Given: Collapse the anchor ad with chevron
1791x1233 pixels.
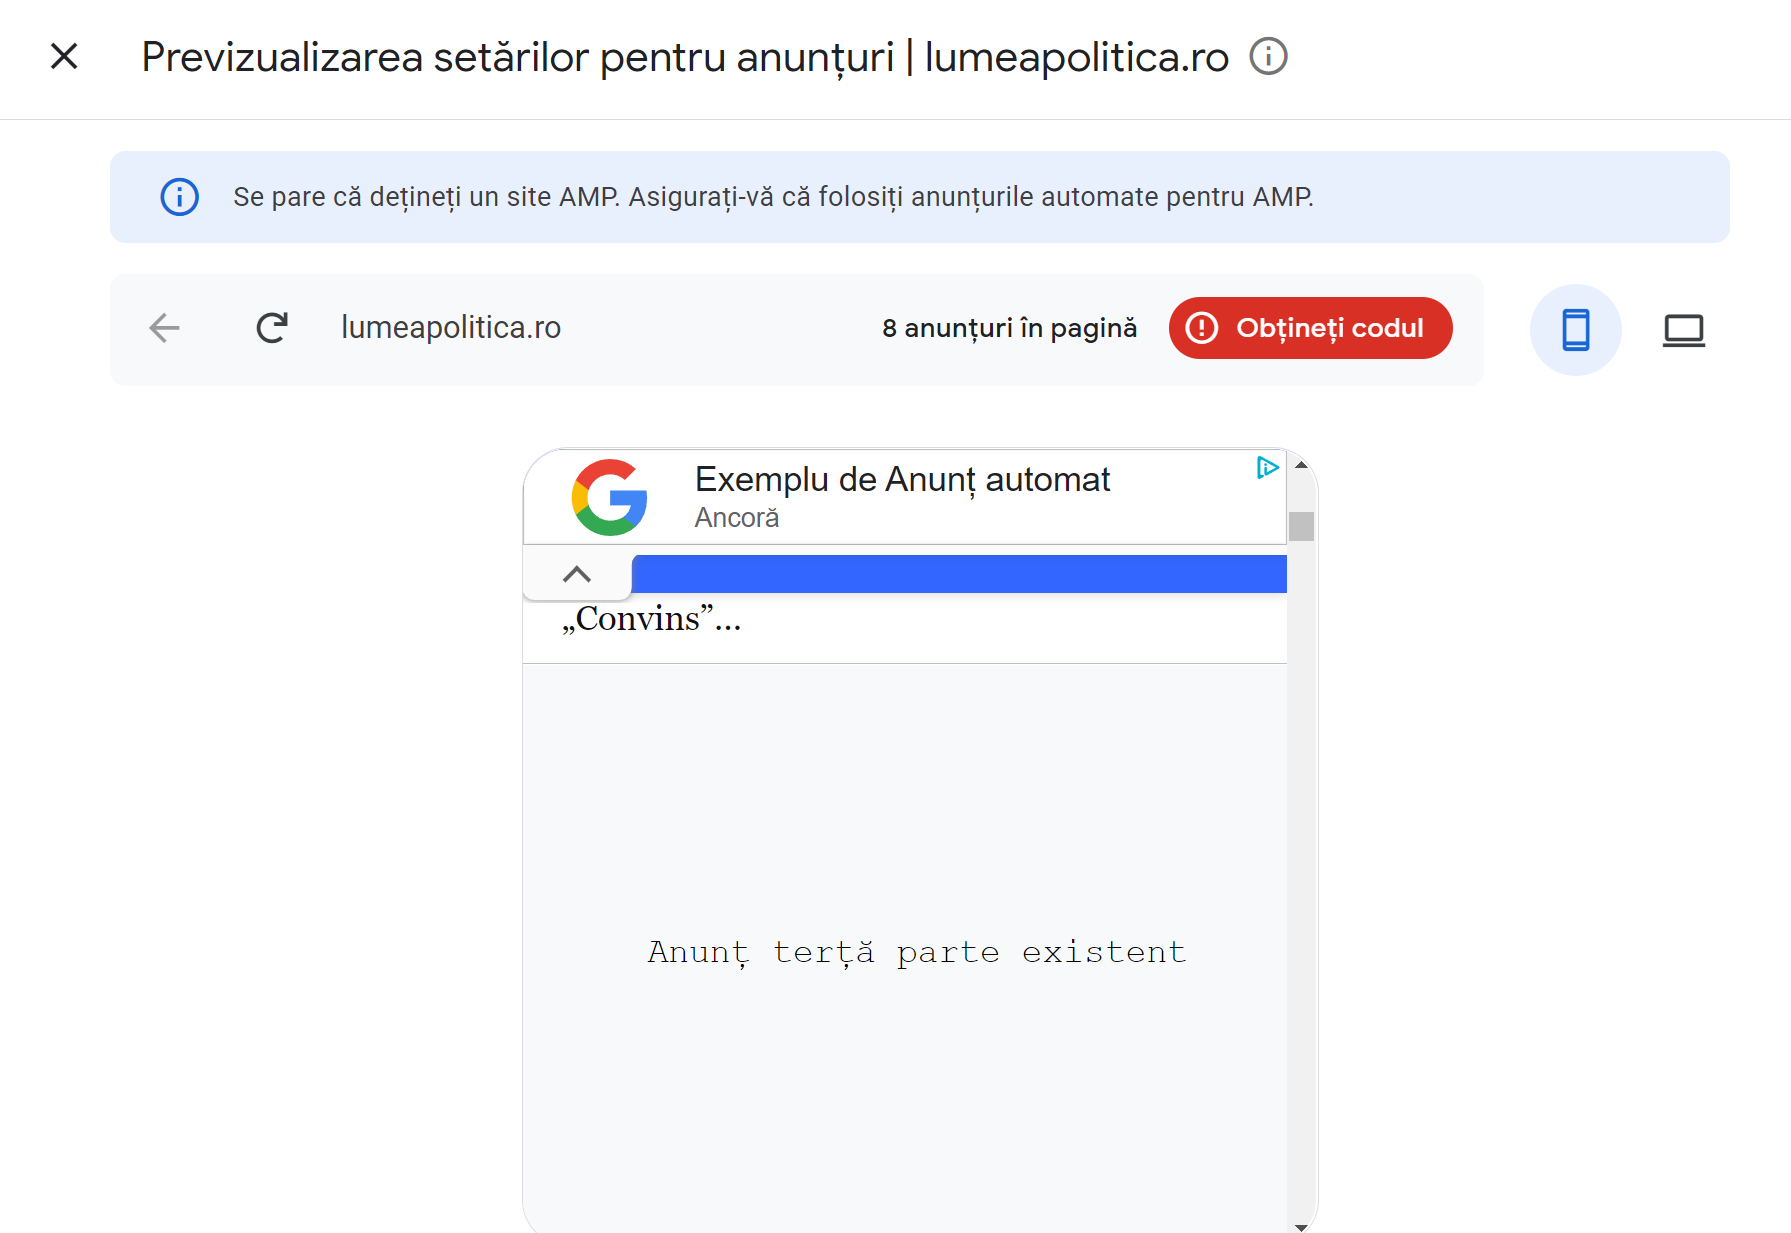Looking at the screenshot, I should [577, 574].
